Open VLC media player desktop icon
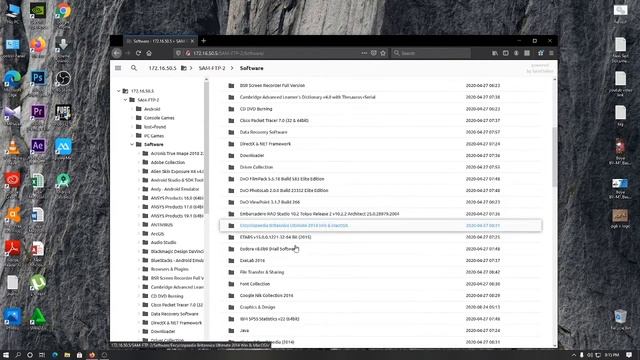This screenshot has width=640, height=360. 13,147
